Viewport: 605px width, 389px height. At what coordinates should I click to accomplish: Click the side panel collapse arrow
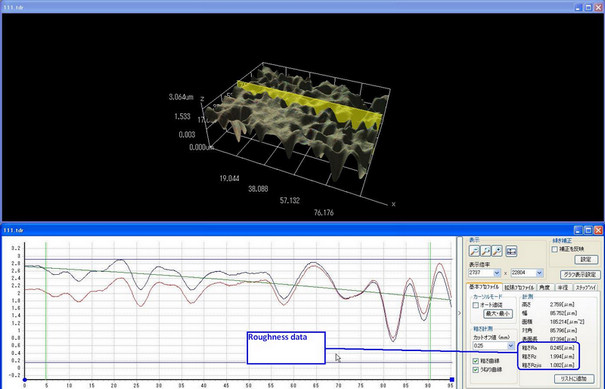(x=459, y=313)
